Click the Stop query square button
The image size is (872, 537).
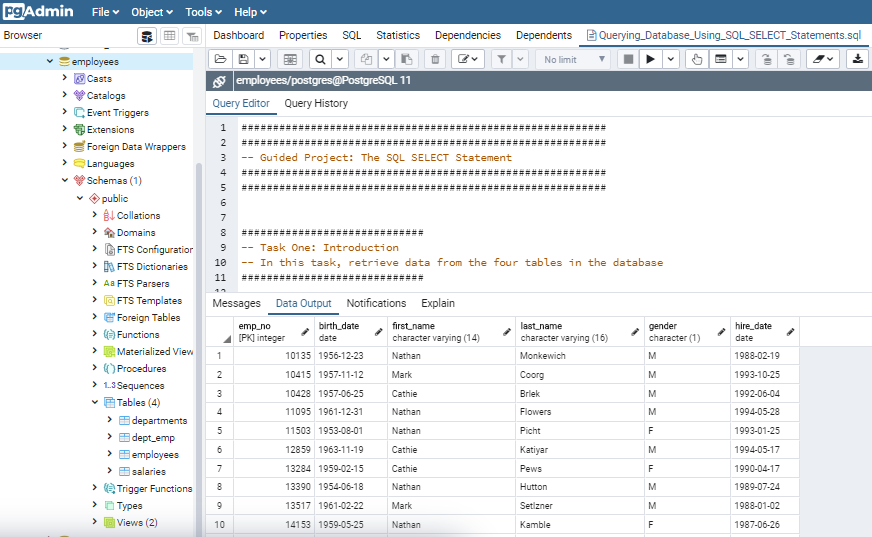[x=628, y=59]
